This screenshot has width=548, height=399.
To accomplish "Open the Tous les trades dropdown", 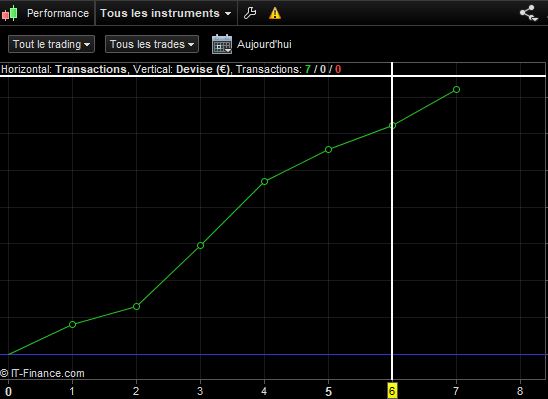I will [x=152, y=44].
